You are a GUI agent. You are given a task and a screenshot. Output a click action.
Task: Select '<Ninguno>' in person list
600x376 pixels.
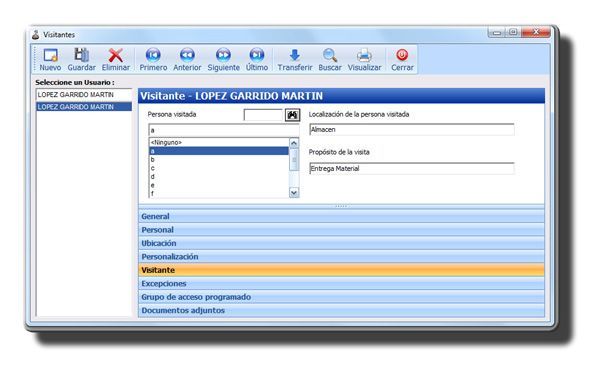click(x=219, y=142)
